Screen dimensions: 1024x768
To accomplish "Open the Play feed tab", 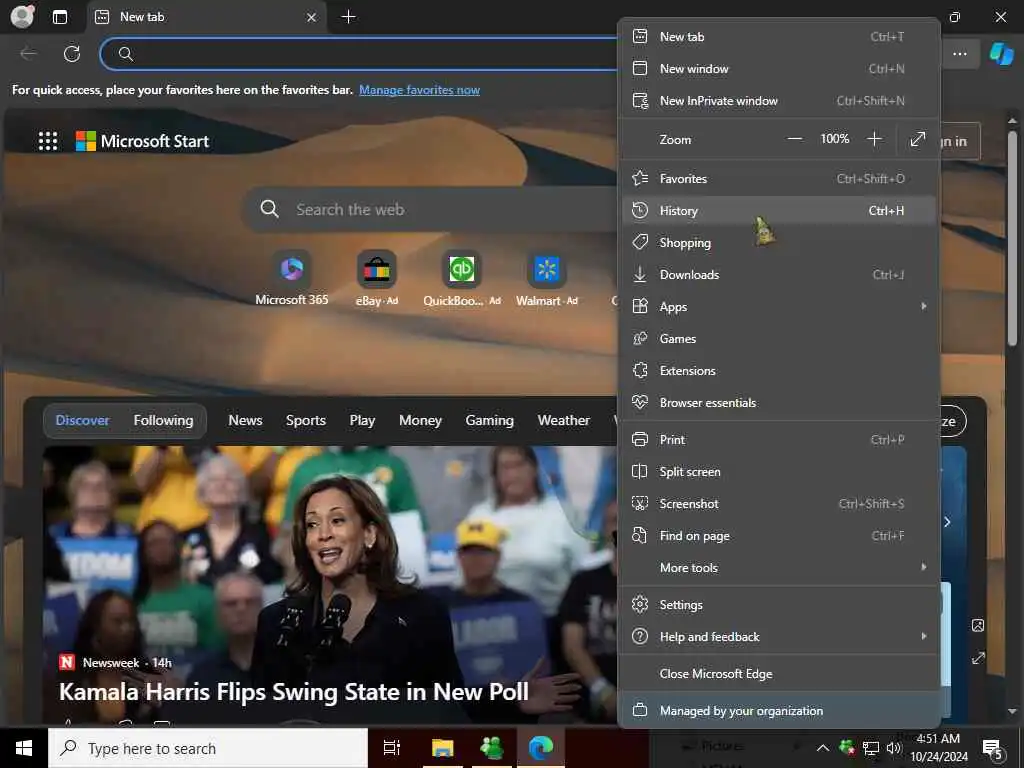I will tap(362, 421).
